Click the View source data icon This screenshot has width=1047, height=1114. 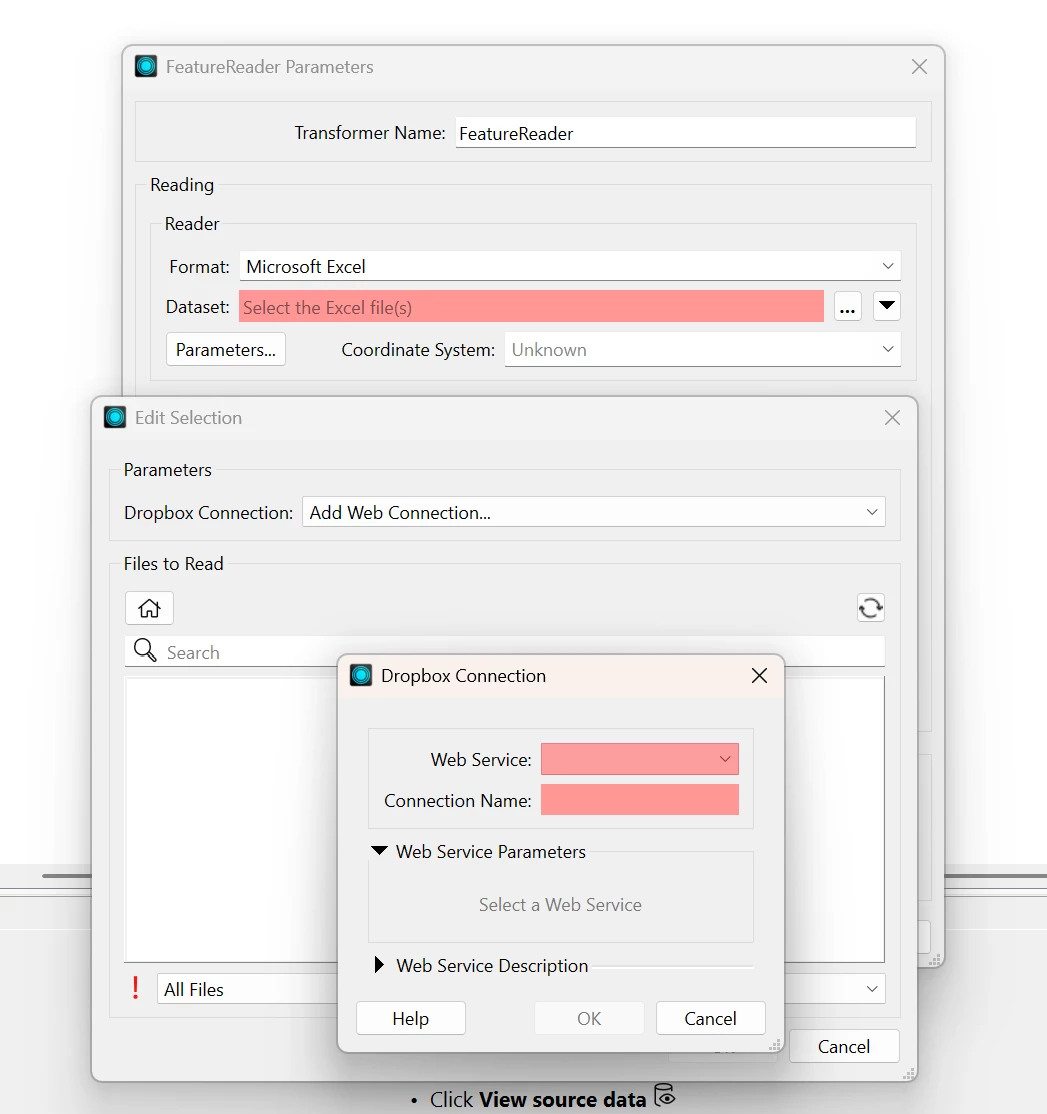[665, 1095]
